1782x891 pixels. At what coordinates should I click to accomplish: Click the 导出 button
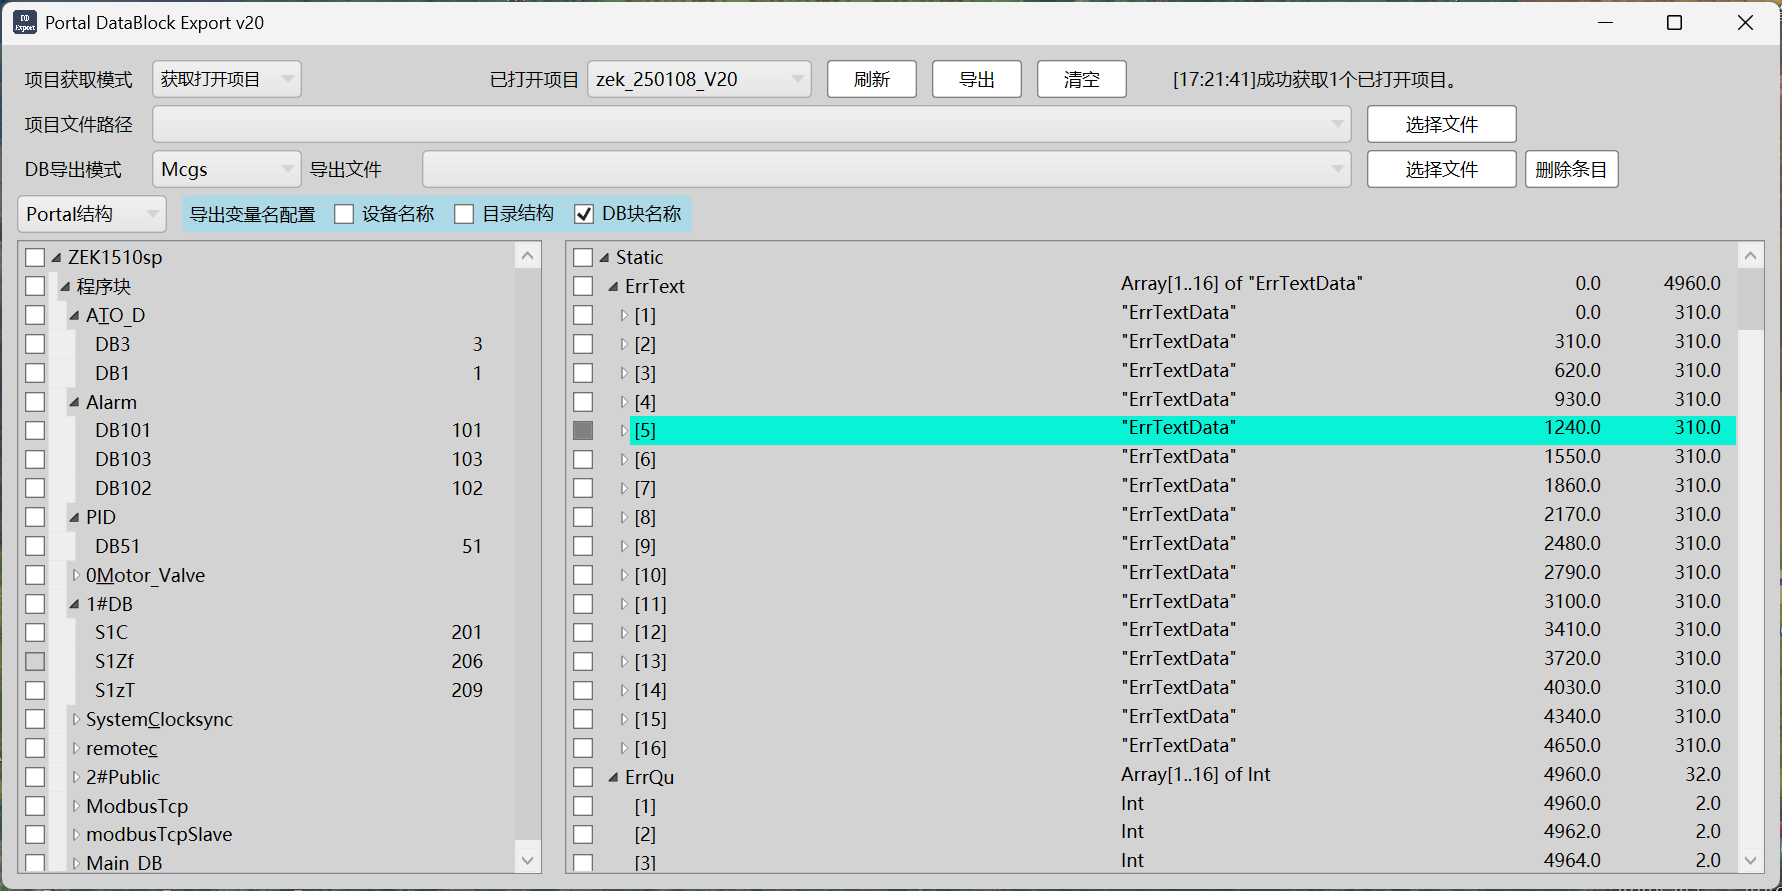pos(976,79)
